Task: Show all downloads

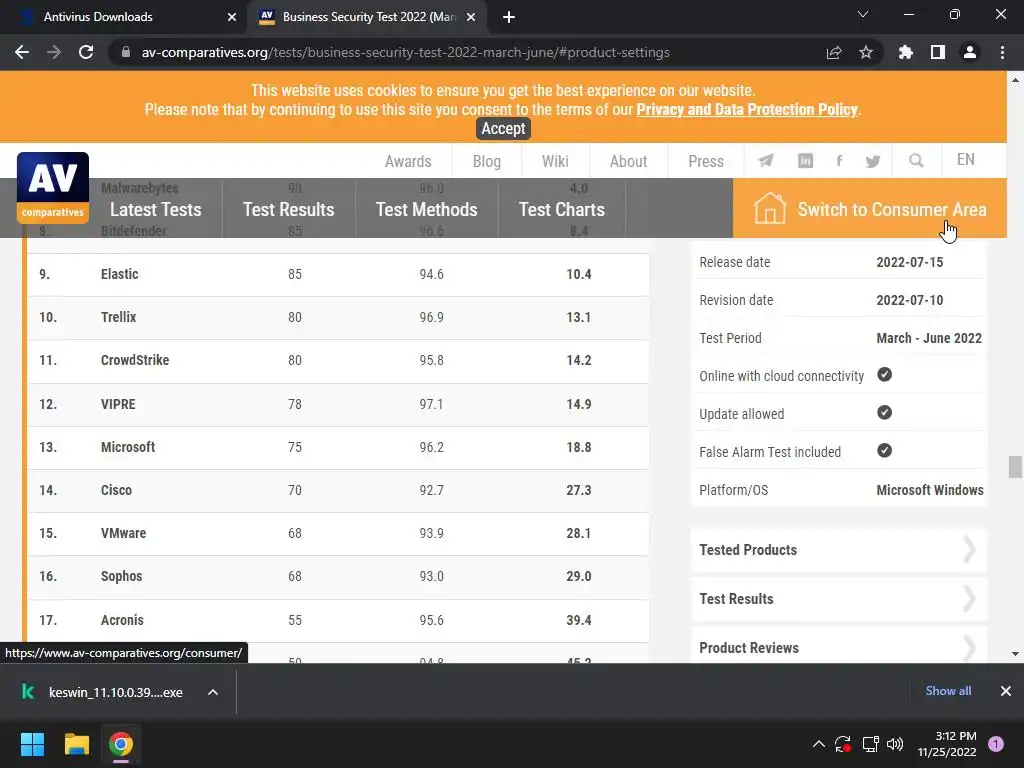Action: click(x=948, y=691)
